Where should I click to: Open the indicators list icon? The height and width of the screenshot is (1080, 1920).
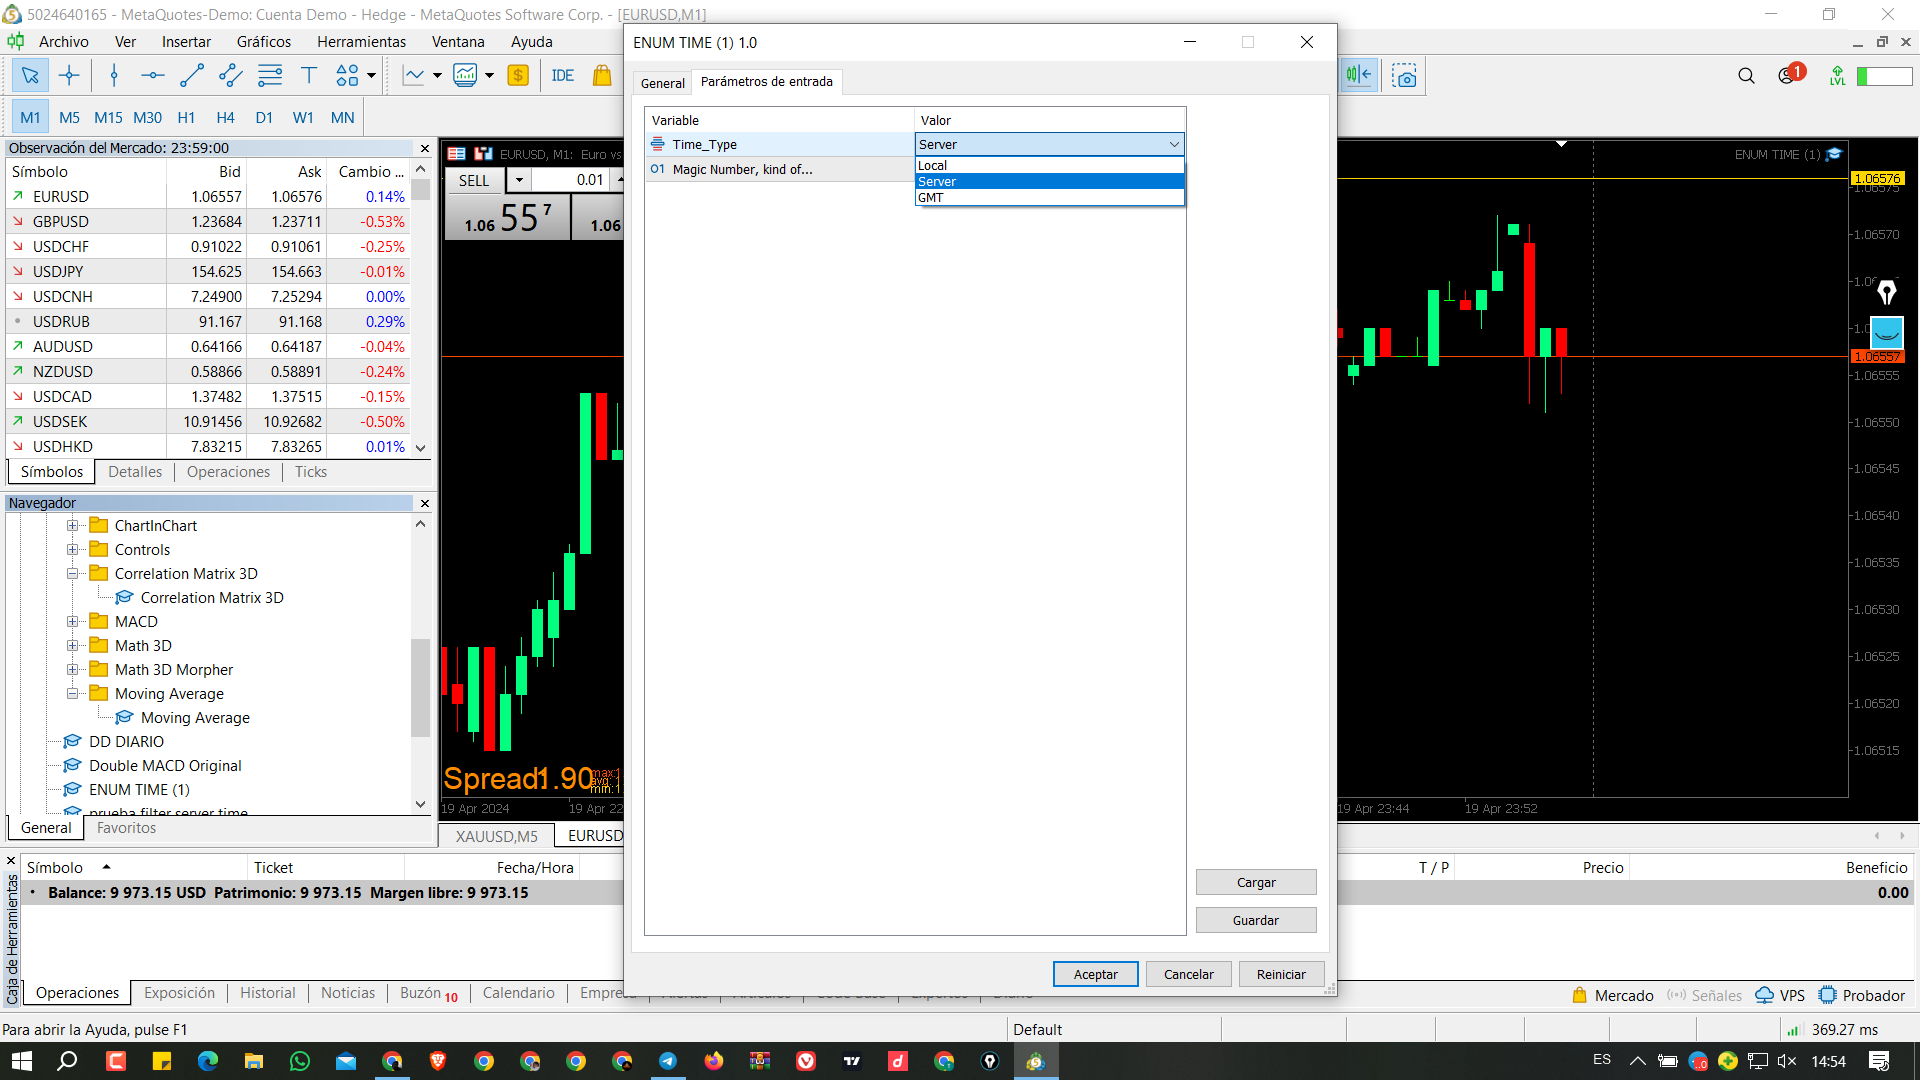click(413, 76)
